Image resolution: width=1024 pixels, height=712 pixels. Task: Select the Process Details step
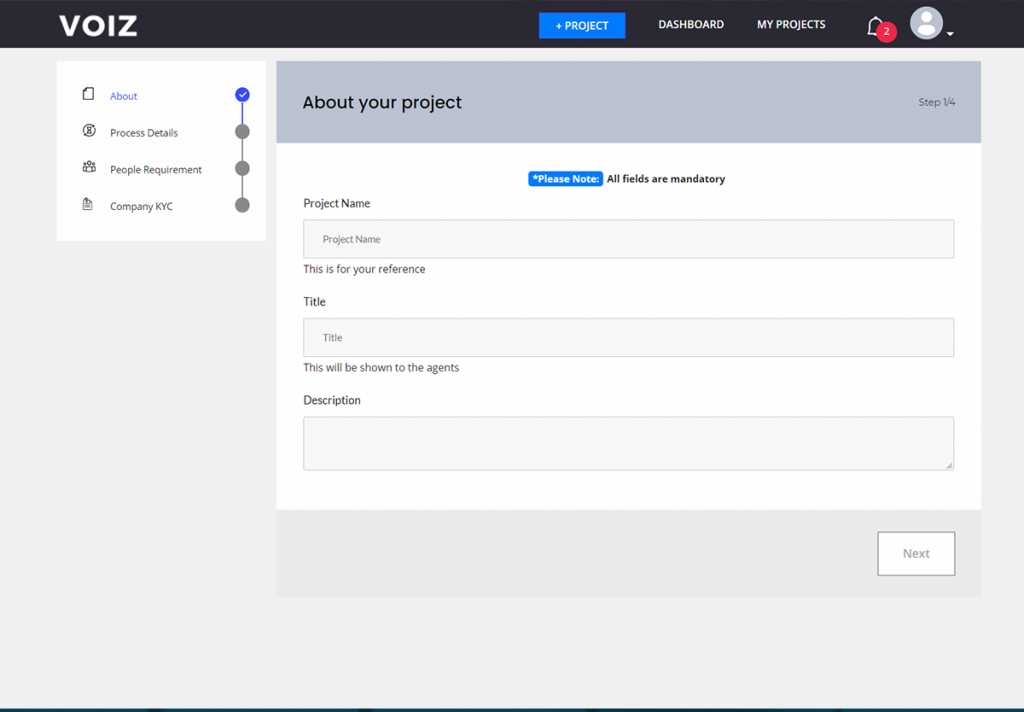[144, 133]
